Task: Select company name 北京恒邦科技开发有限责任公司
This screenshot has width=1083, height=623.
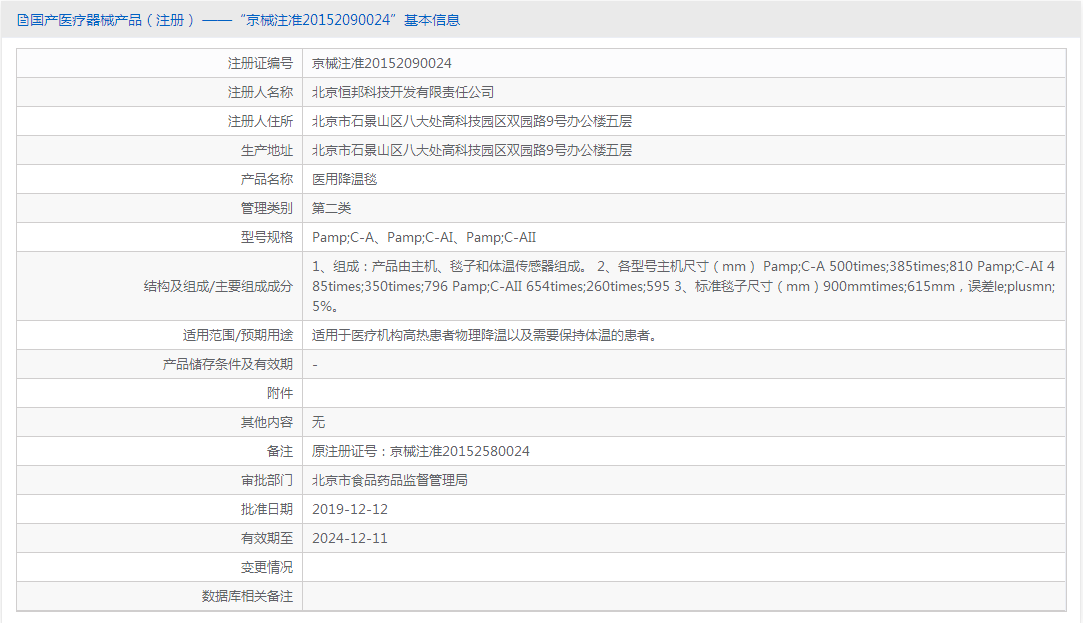Action: click(x=403, y=93)
